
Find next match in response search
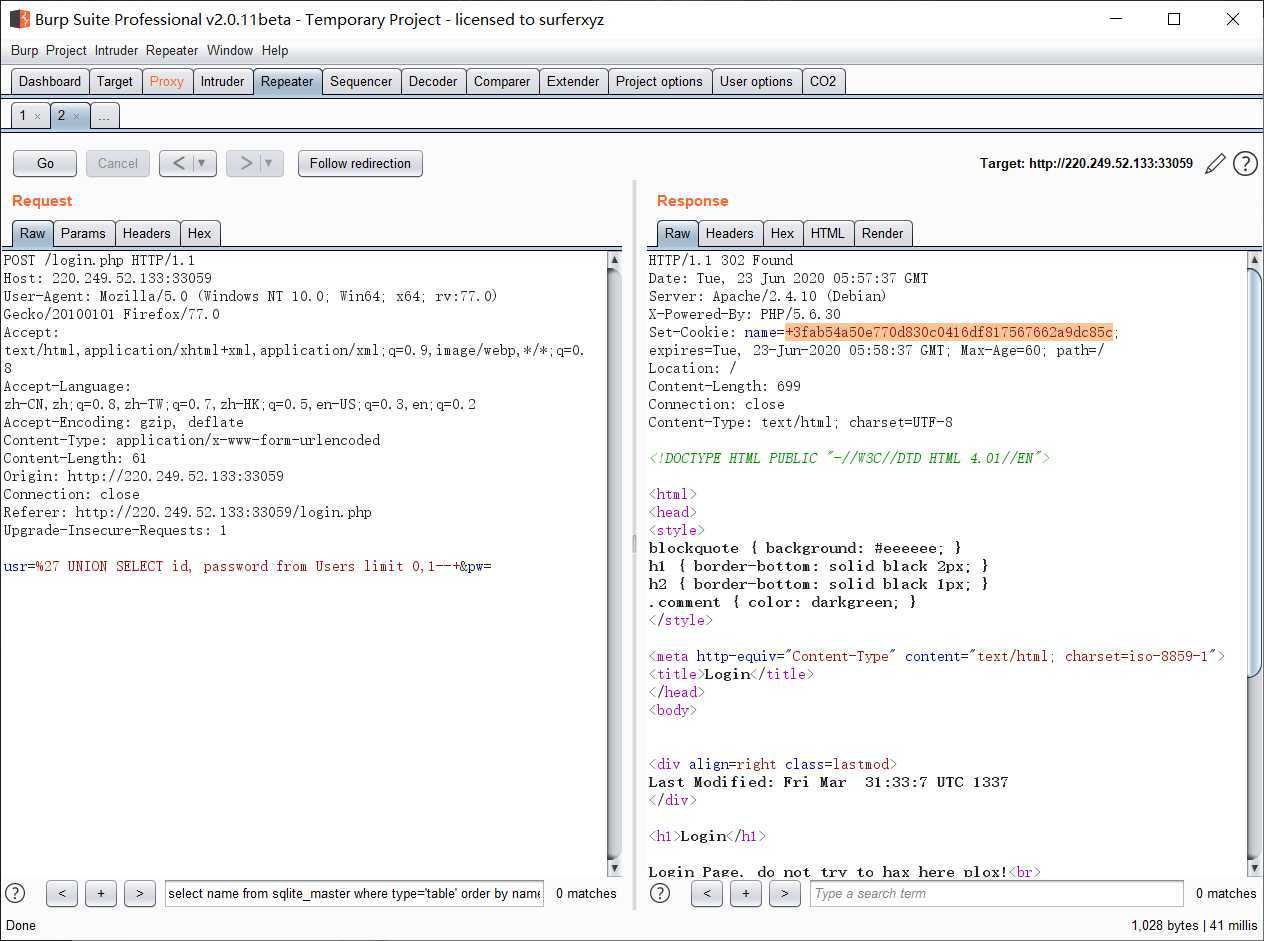[785, 893]
